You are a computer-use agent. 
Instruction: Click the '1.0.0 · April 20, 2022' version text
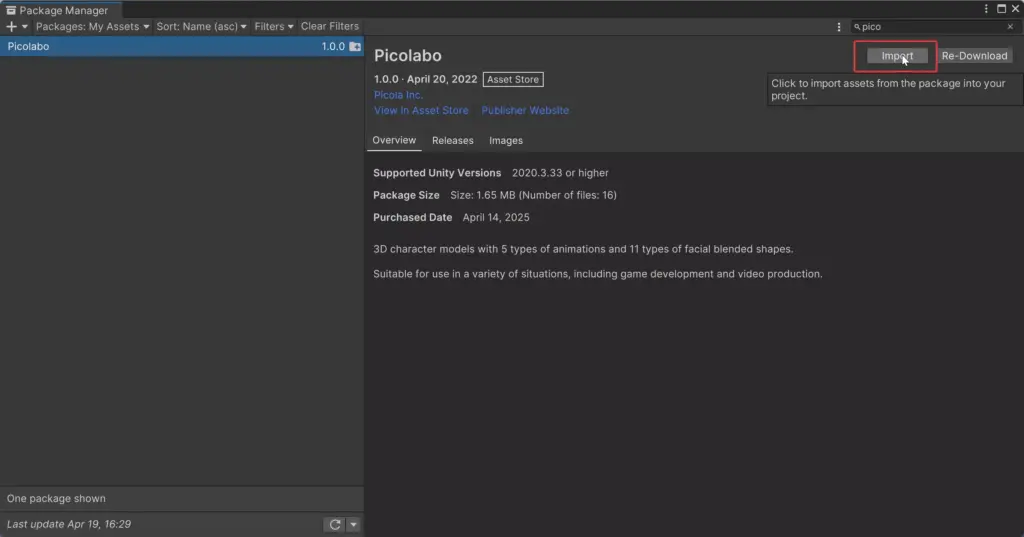(425, 80)
